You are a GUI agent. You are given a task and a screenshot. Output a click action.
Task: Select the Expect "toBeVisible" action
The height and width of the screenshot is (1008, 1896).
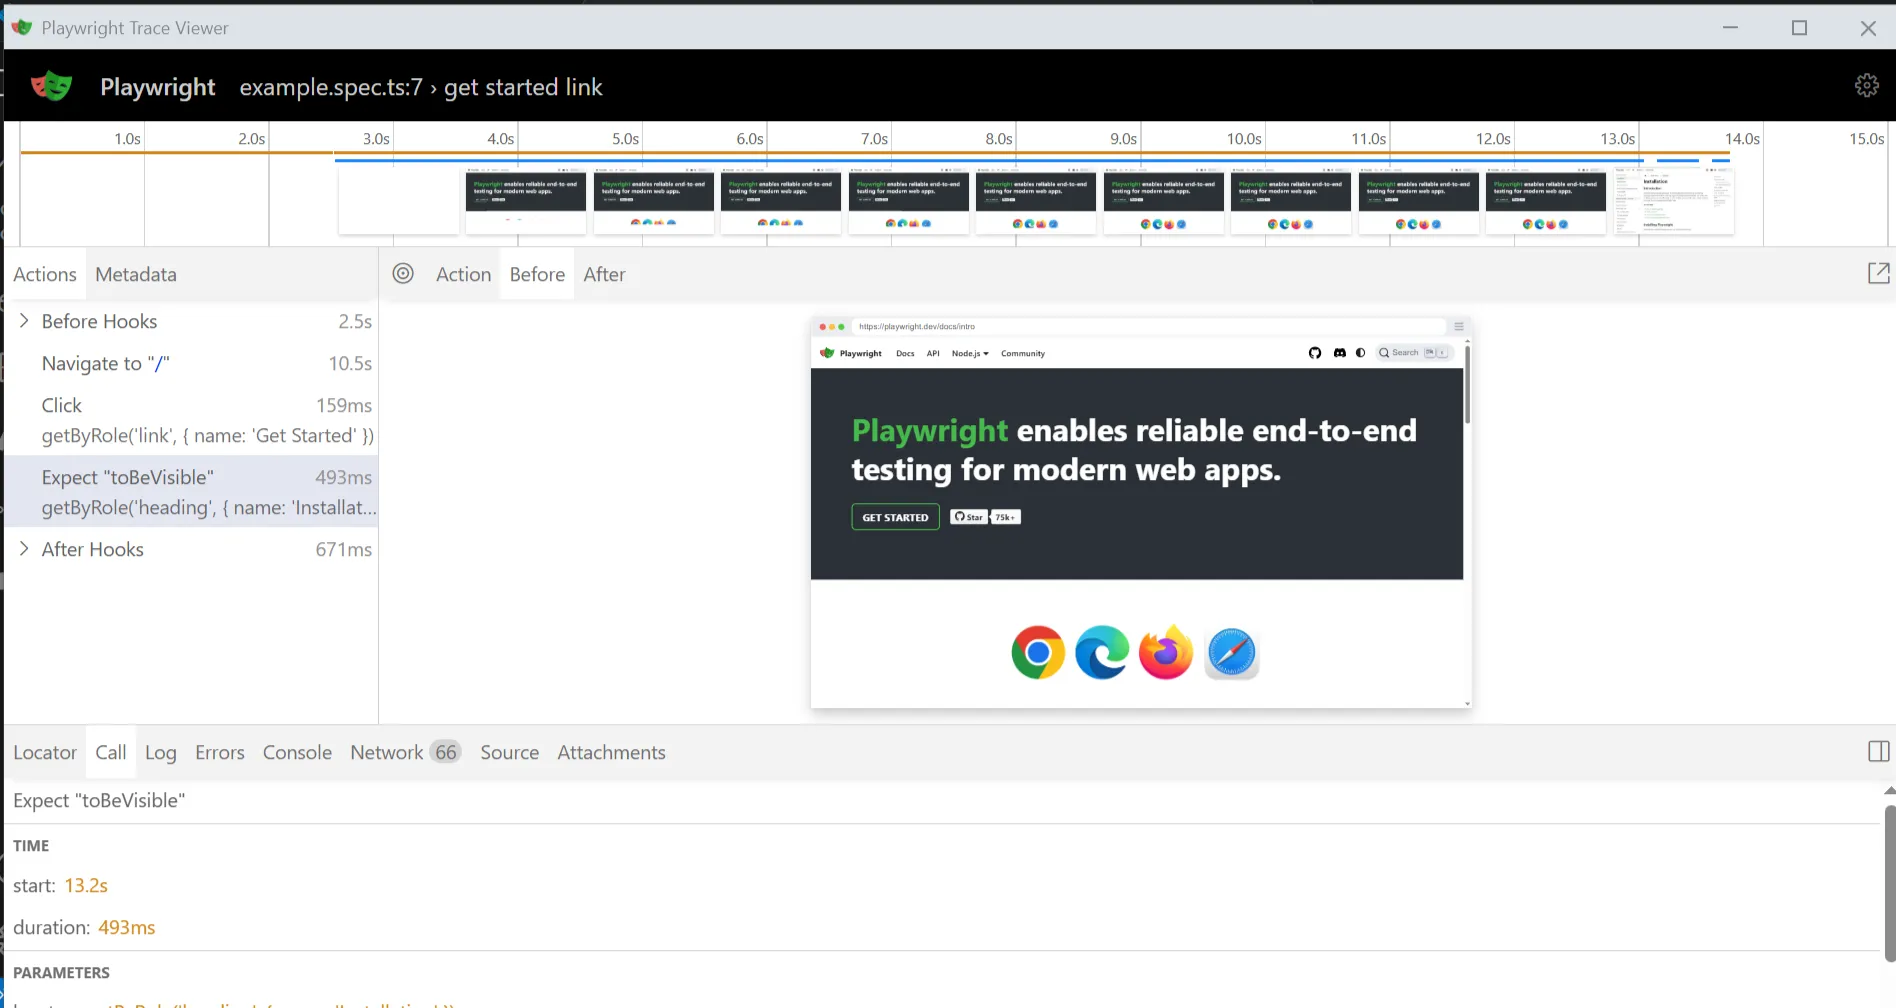point(191,492)
